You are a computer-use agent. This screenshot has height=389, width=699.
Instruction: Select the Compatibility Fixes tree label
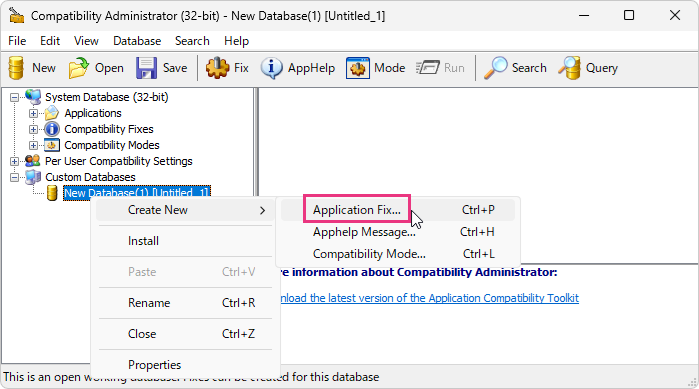(x=109, y=129)
